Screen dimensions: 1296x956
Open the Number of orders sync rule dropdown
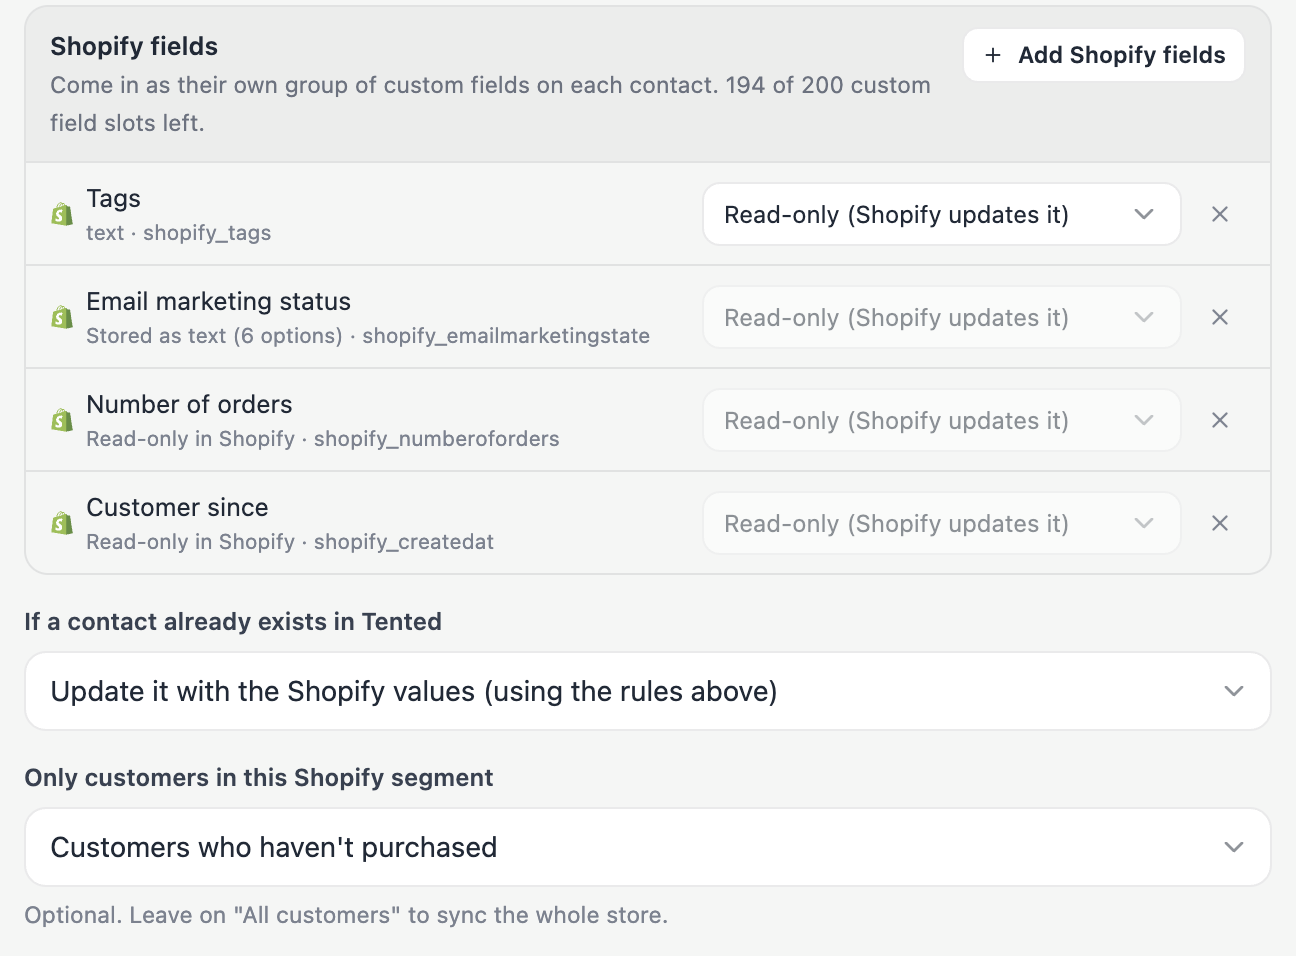point(942,420)
